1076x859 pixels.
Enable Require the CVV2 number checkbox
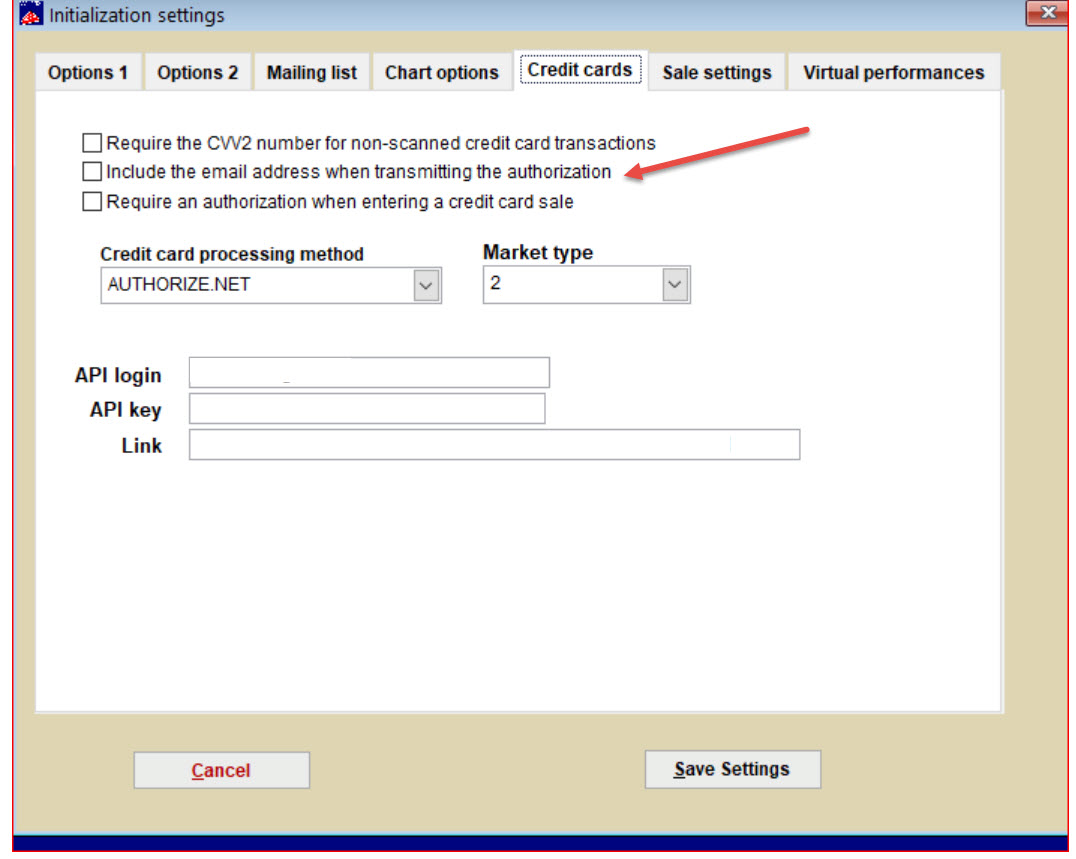click(x=92, y=143)
